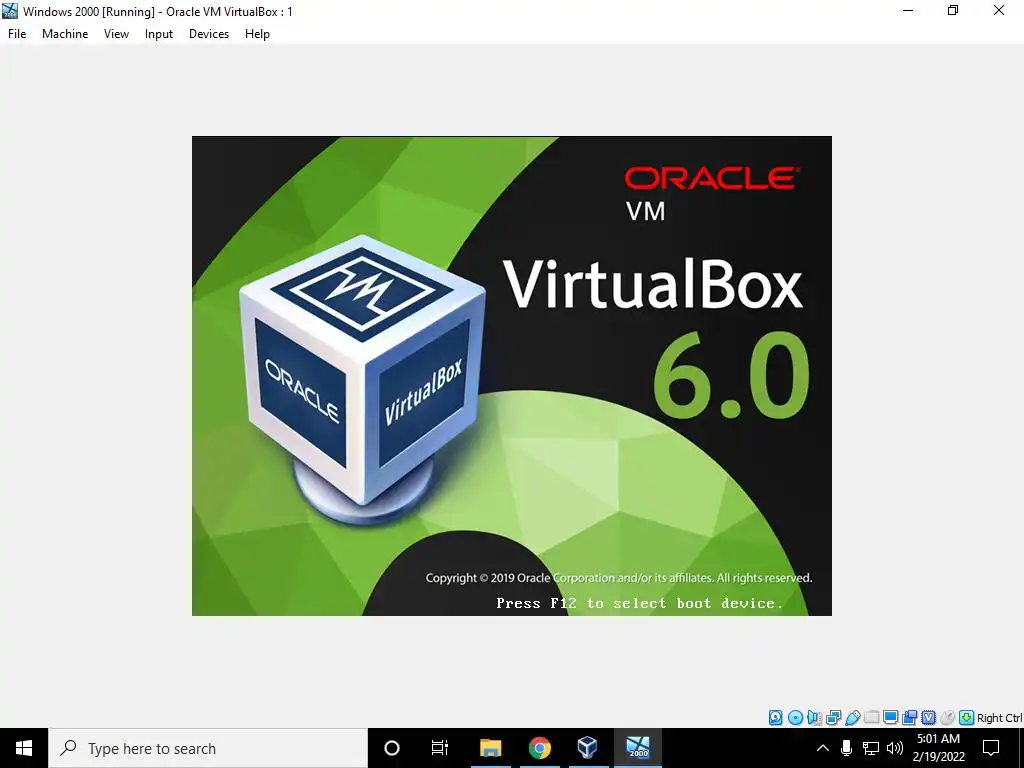The width and height of the screenshot is (1024, 768).
Task: Click the Right Ctrl host key label
Action: coord(999,718)
